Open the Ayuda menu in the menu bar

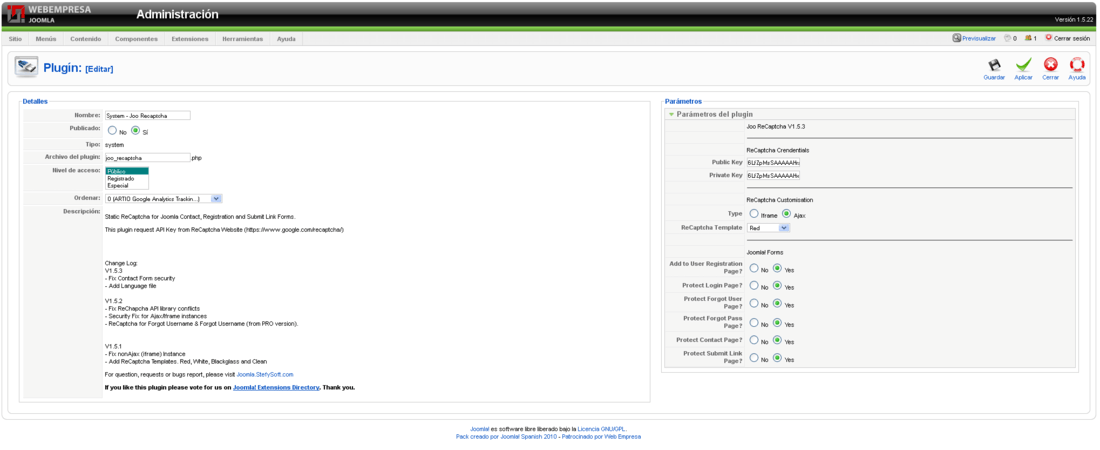click(x=286, y=39)
